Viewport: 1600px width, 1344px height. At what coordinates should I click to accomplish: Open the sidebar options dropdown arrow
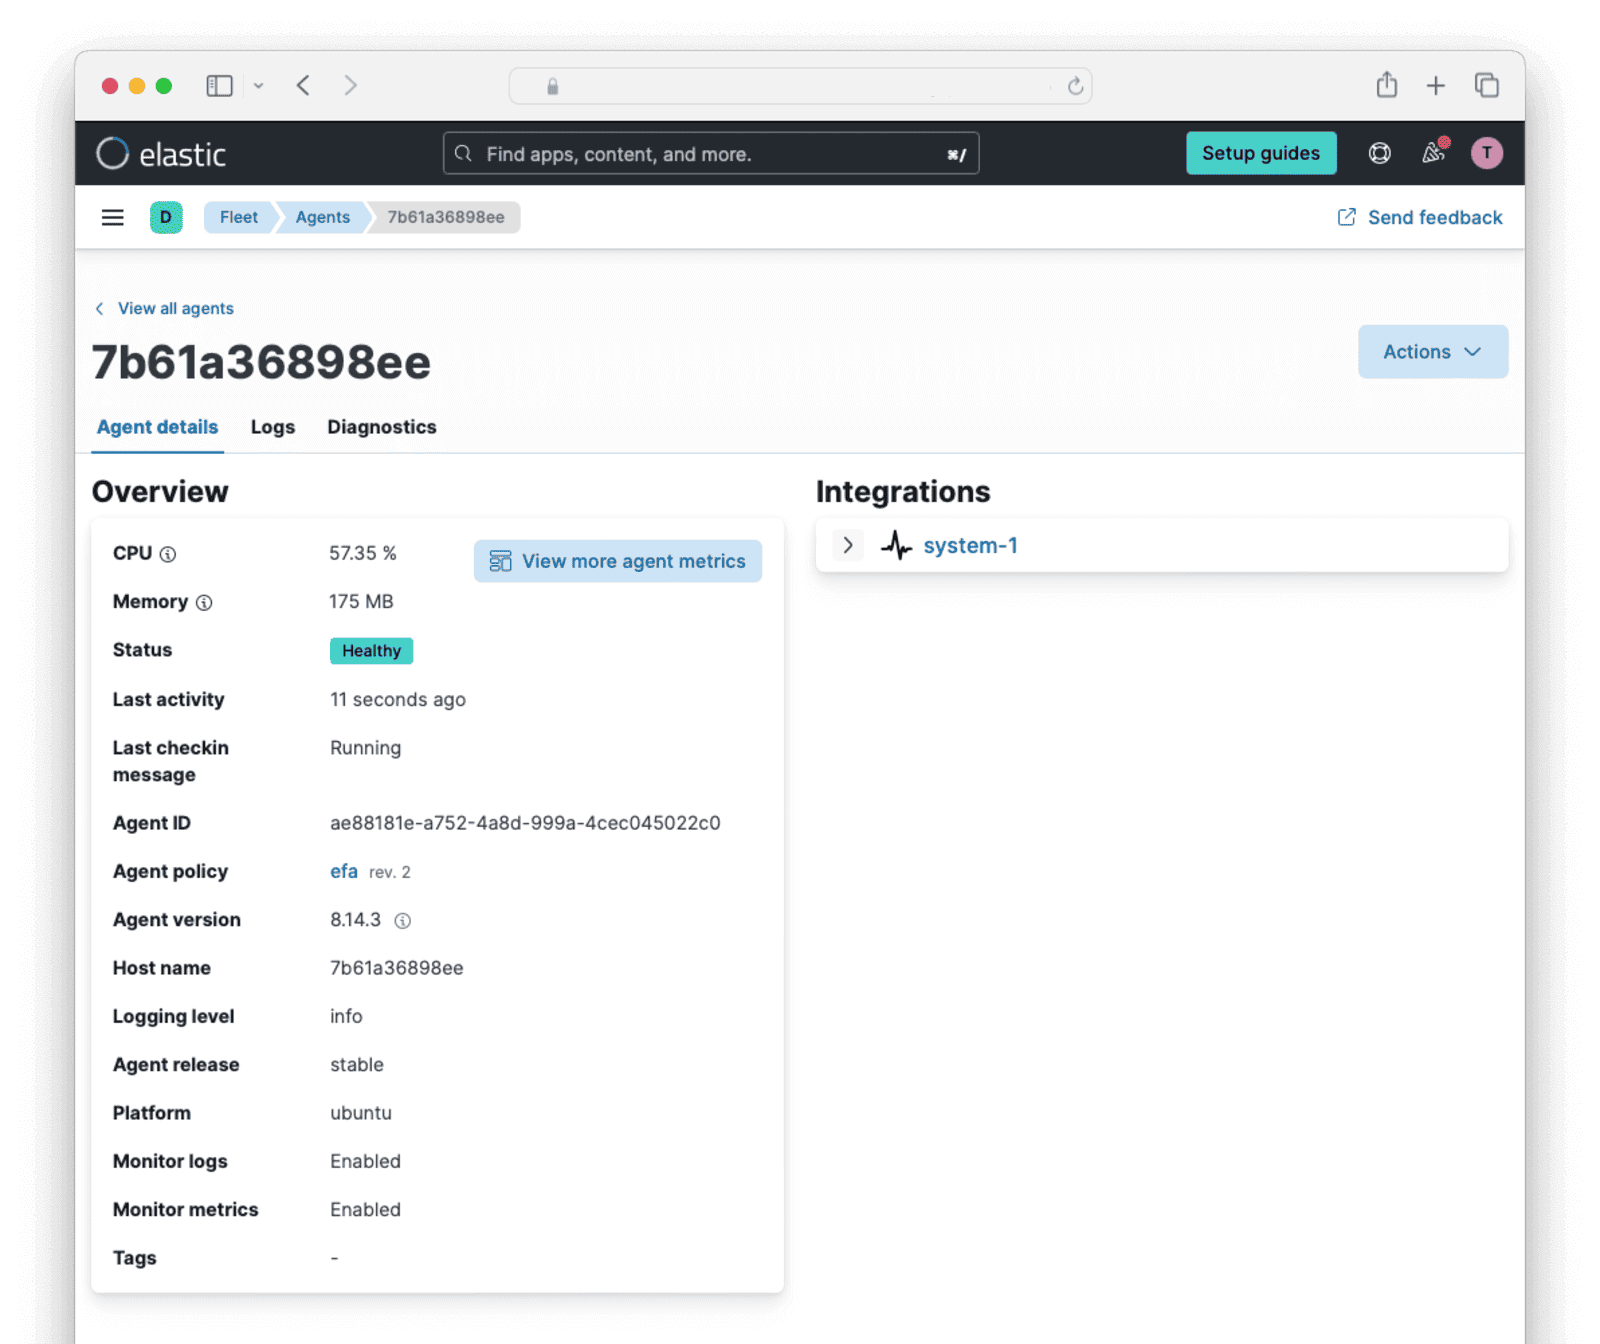click(x=259, y=86)
